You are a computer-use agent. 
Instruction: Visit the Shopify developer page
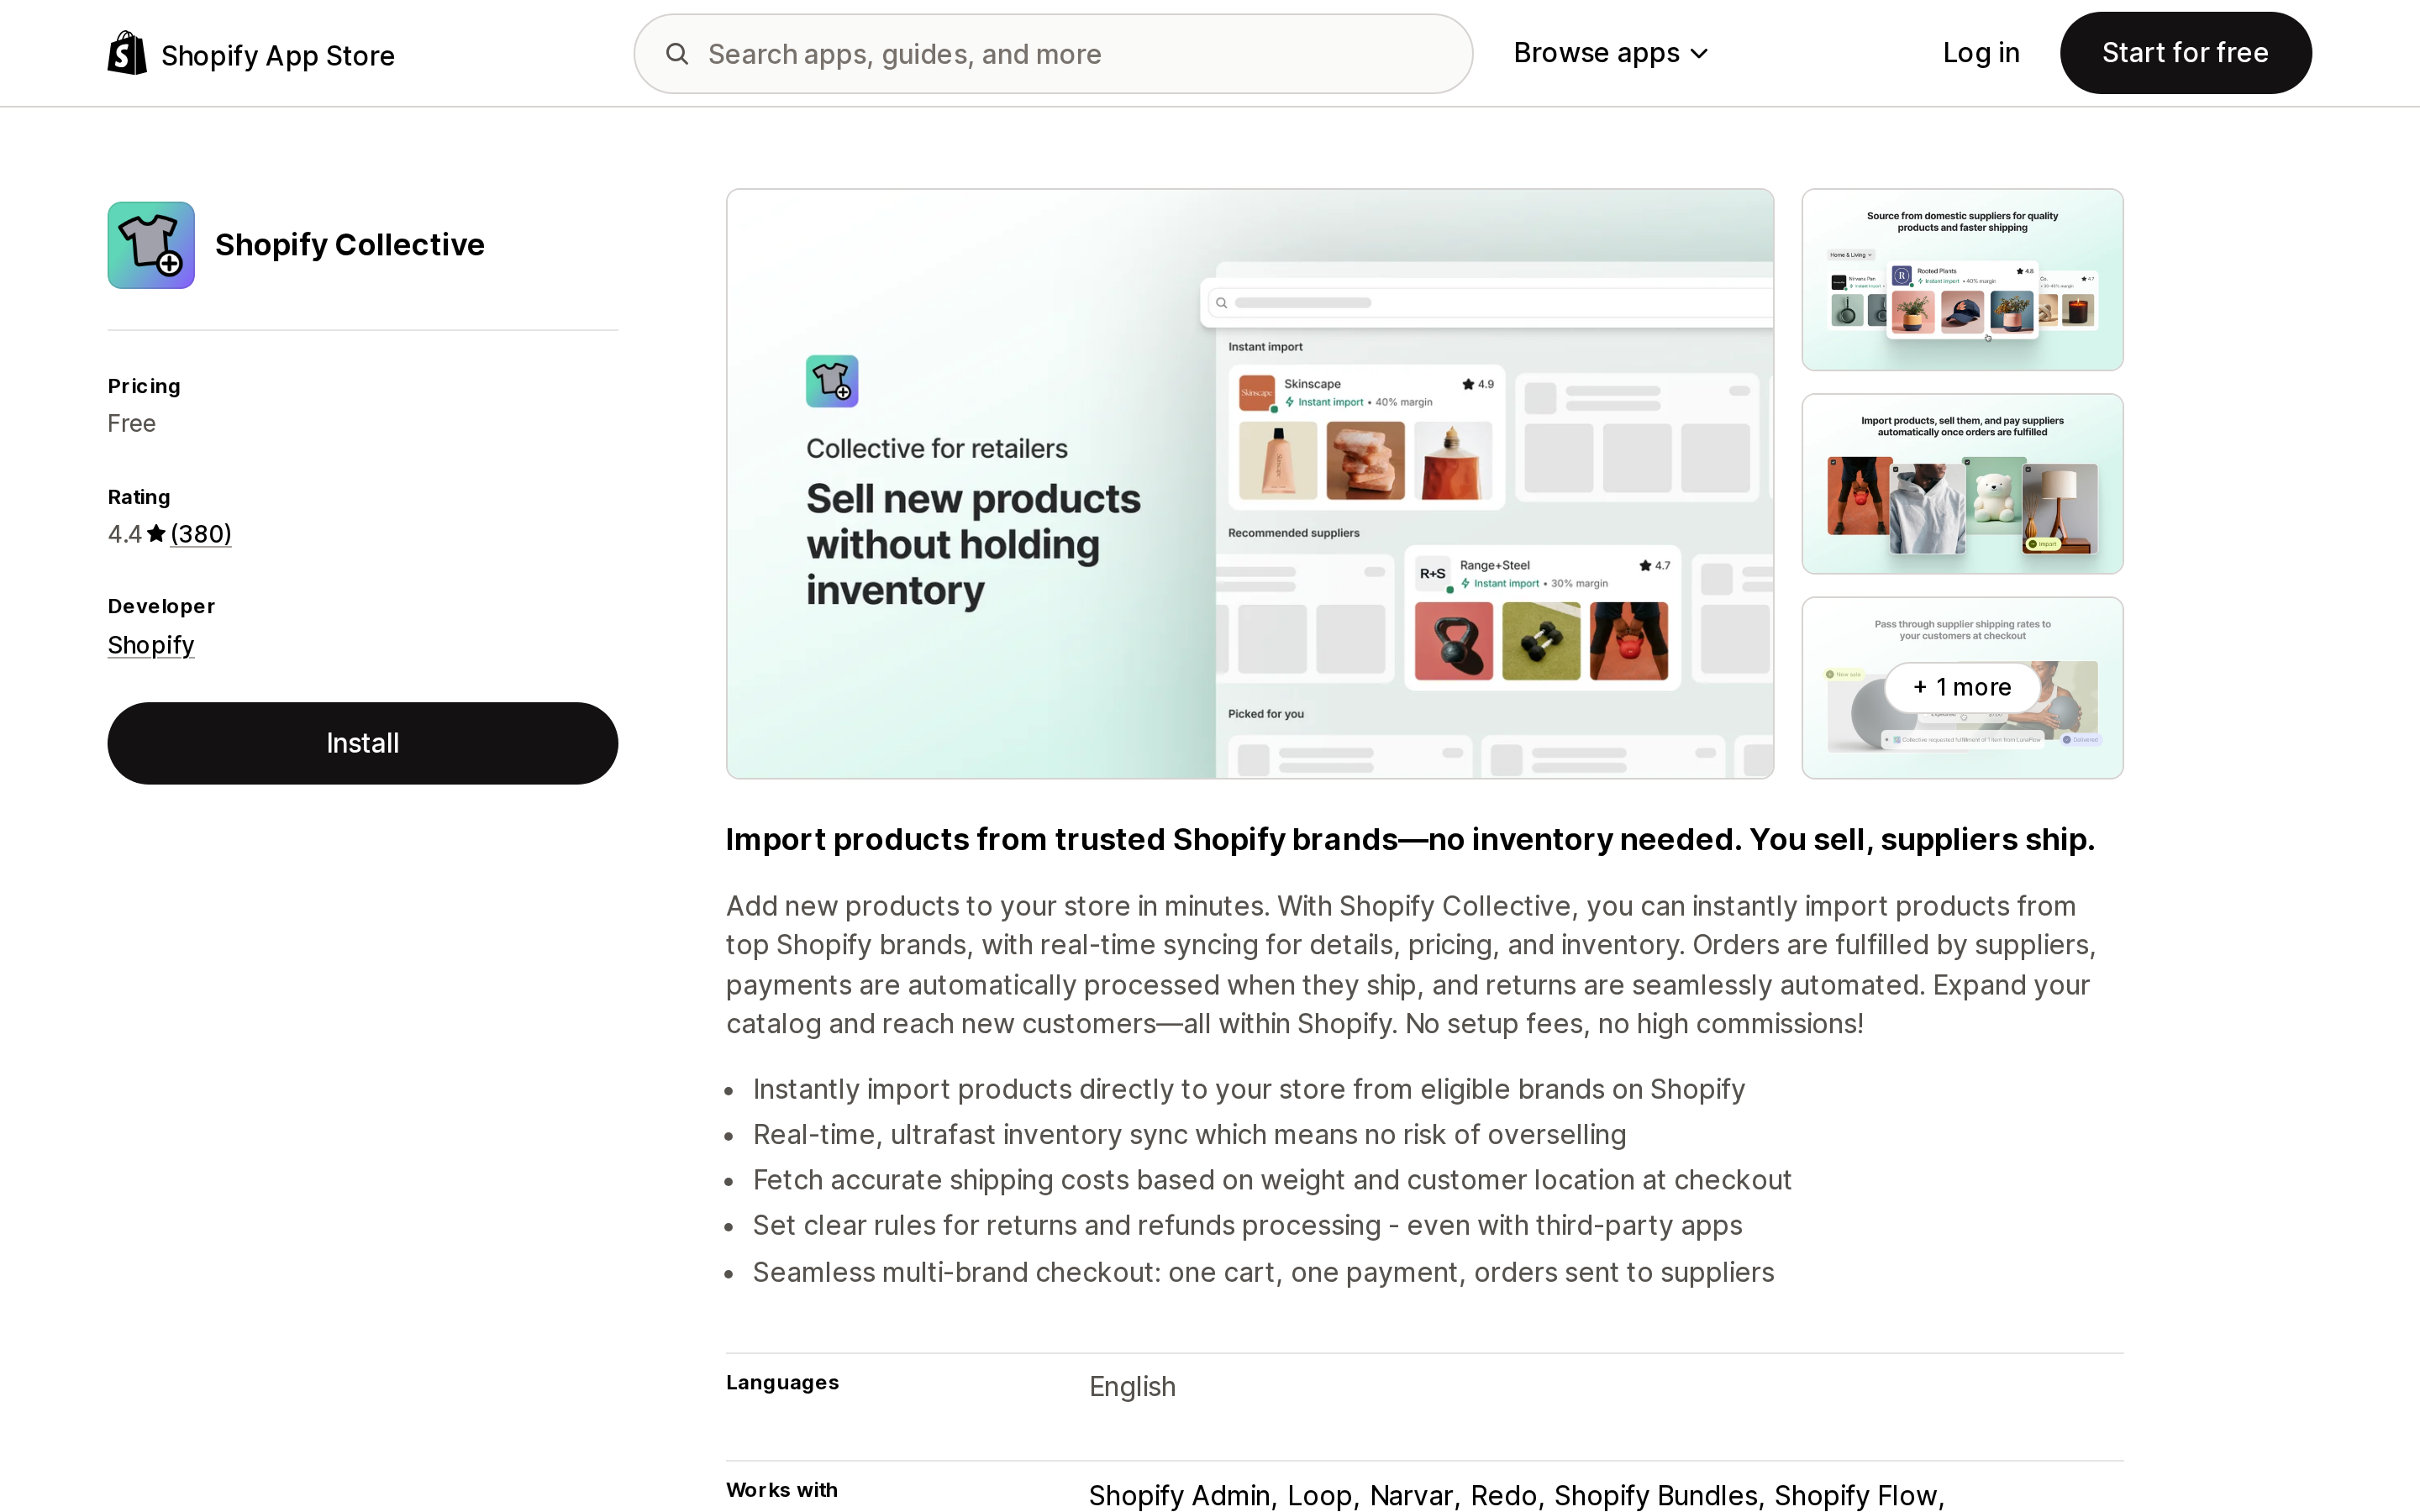[x=151, y=645]
